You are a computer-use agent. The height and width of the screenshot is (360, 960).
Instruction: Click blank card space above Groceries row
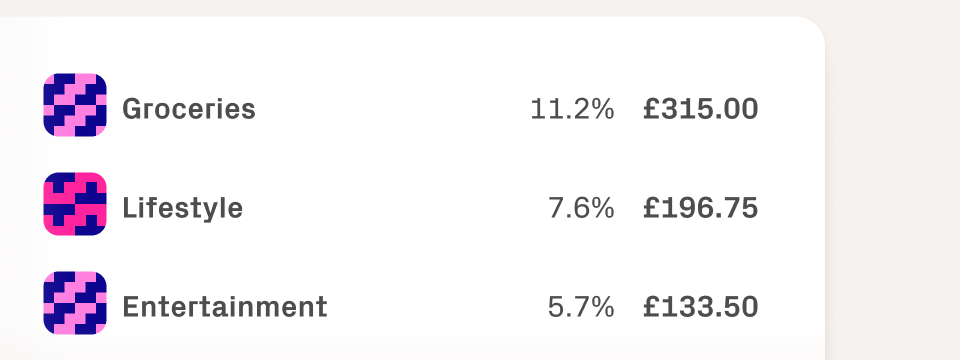(410, 44)
